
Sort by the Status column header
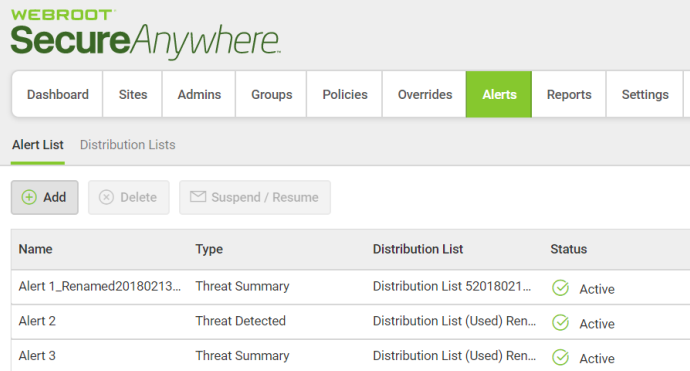tap(569, 249)
